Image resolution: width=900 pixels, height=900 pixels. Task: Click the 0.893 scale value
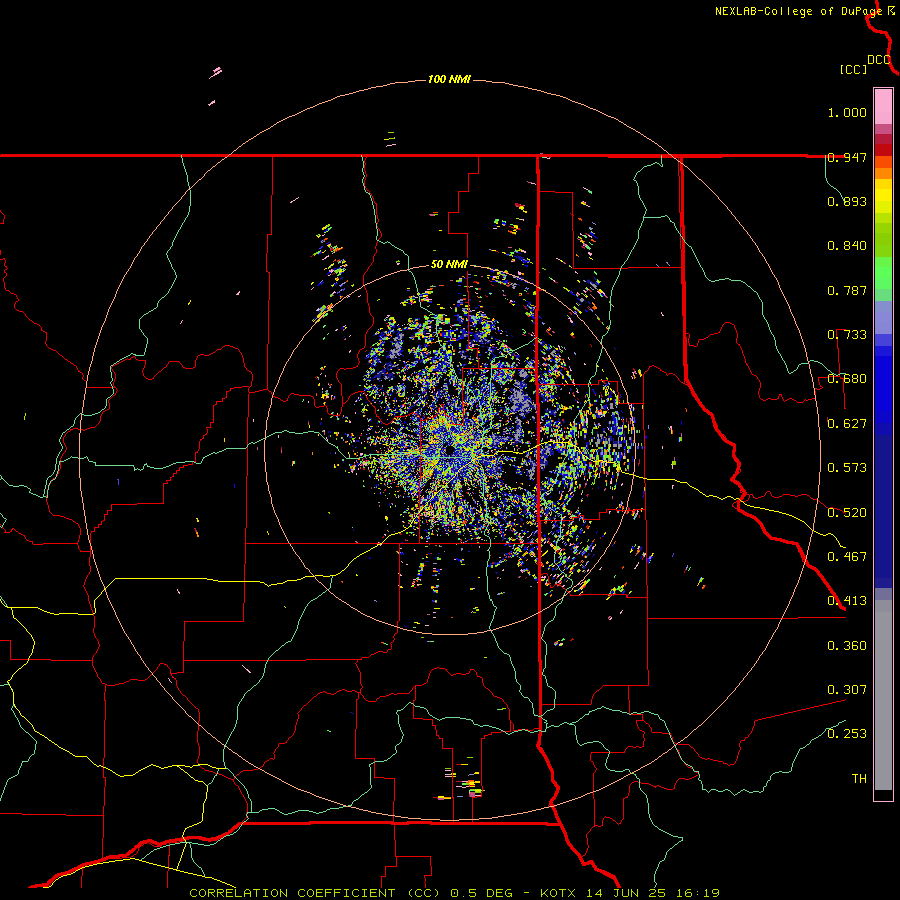(847, 201)
